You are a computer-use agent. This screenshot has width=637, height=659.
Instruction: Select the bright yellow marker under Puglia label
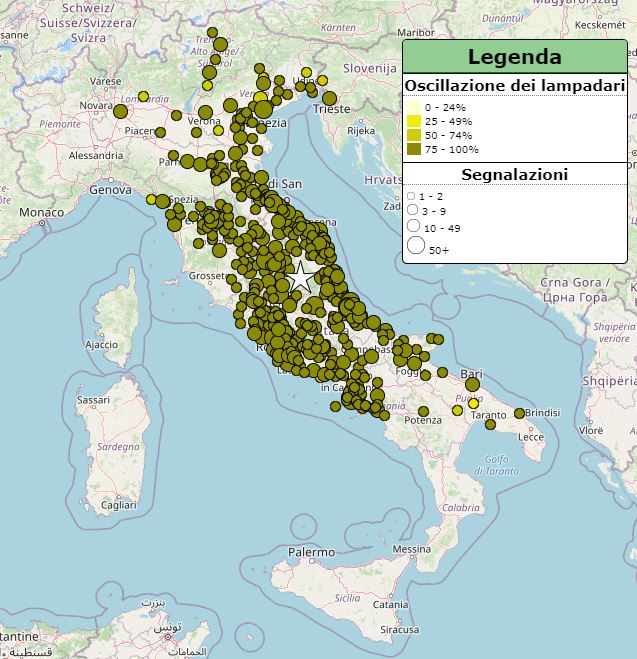click(474, 404)
